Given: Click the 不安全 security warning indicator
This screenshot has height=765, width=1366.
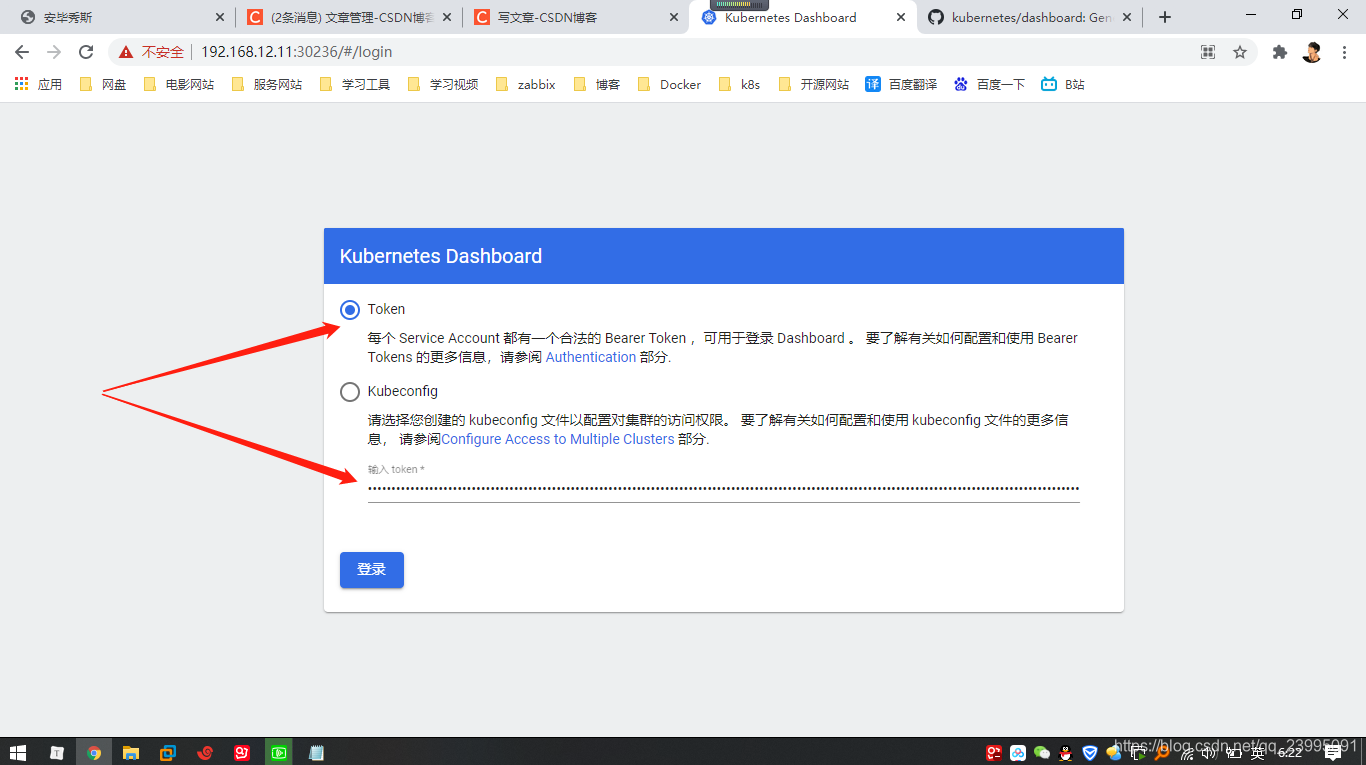Looking at the screenshot, I should click(x=152, y=52).
